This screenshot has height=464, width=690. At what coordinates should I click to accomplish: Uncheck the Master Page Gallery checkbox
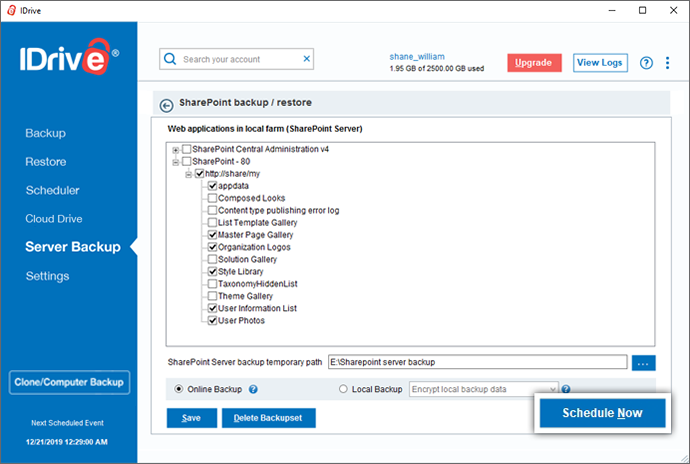(212, 235)
